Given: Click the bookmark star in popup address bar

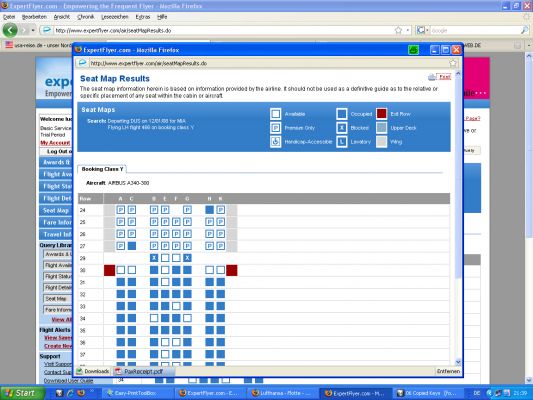Looking at the screenshot, I should pos(453,63).
